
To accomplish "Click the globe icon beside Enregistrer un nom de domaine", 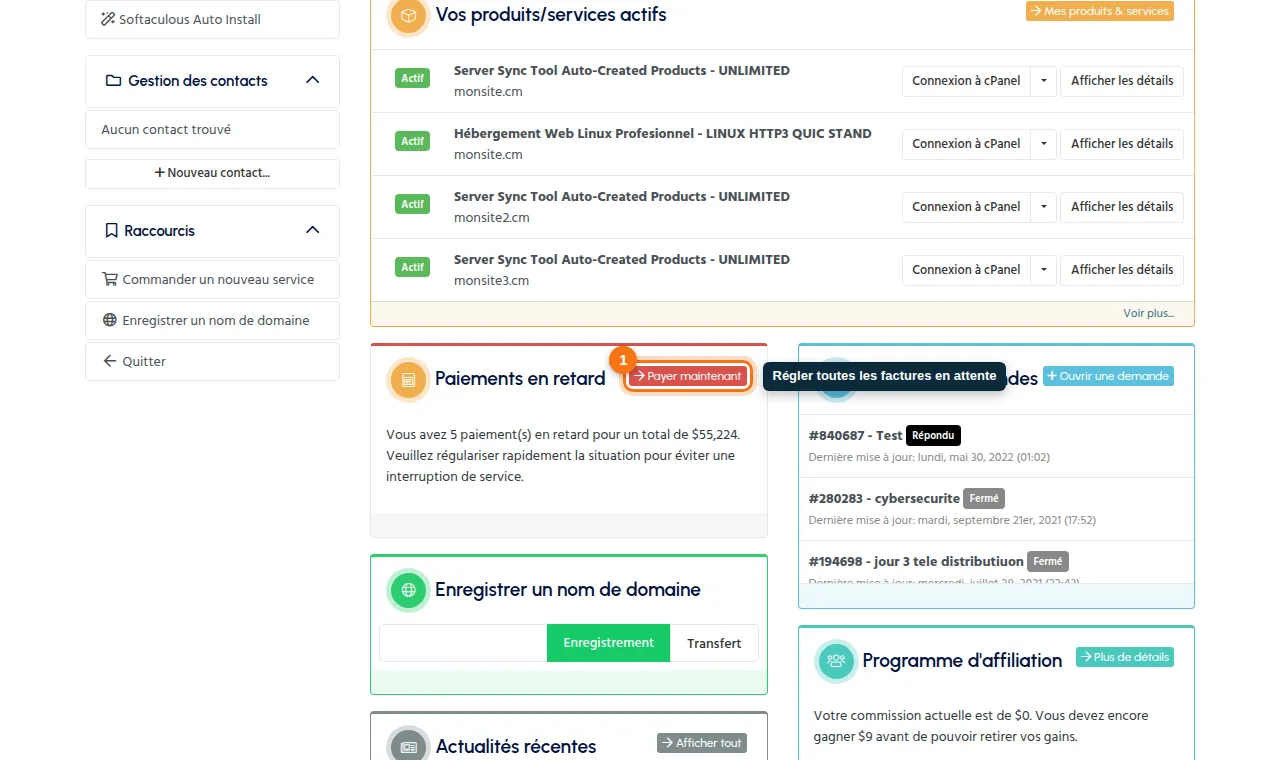I will coord(110,321).
